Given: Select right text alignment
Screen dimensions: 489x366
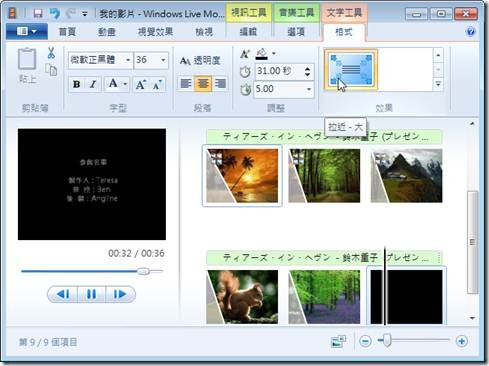Looking at the screenshot, I should pyautogui.click(x=220, y=83).
